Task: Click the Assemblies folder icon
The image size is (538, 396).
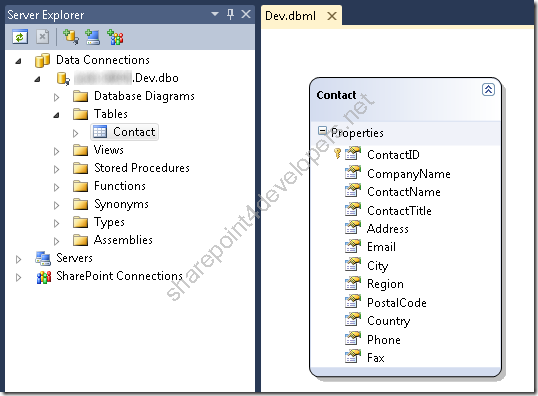Action: pyautogui.click(x=81, y=240)
